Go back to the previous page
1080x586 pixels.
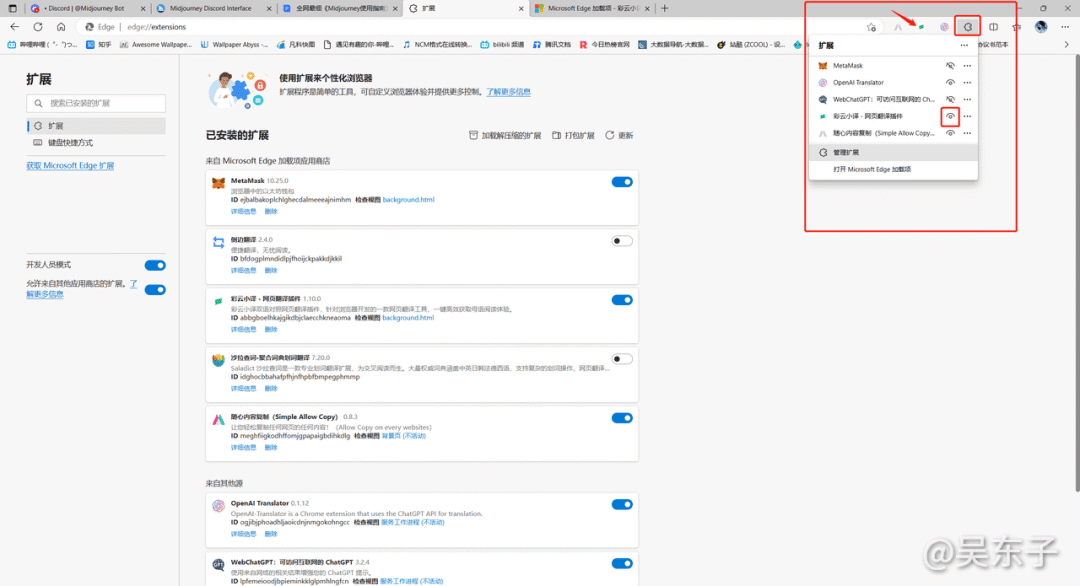coord(14,27)
